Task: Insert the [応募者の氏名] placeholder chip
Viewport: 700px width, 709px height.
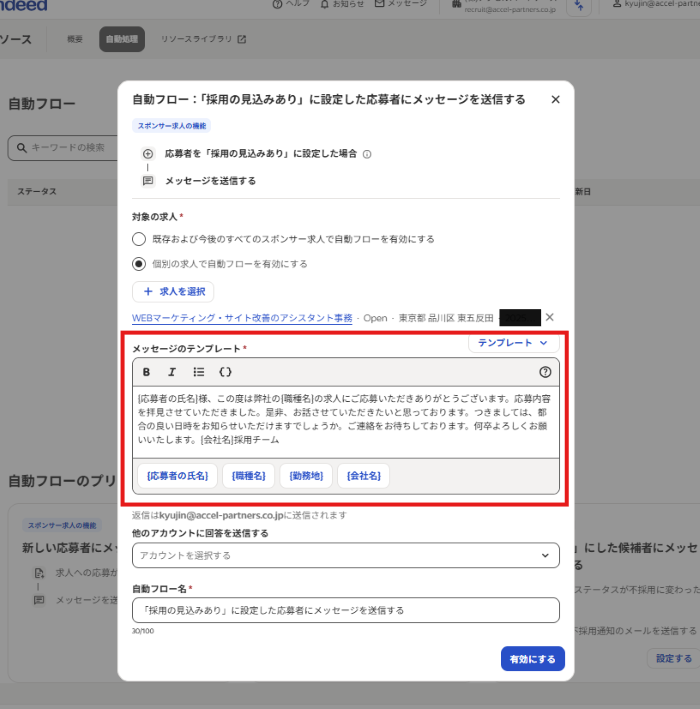Action: [177, 476]
